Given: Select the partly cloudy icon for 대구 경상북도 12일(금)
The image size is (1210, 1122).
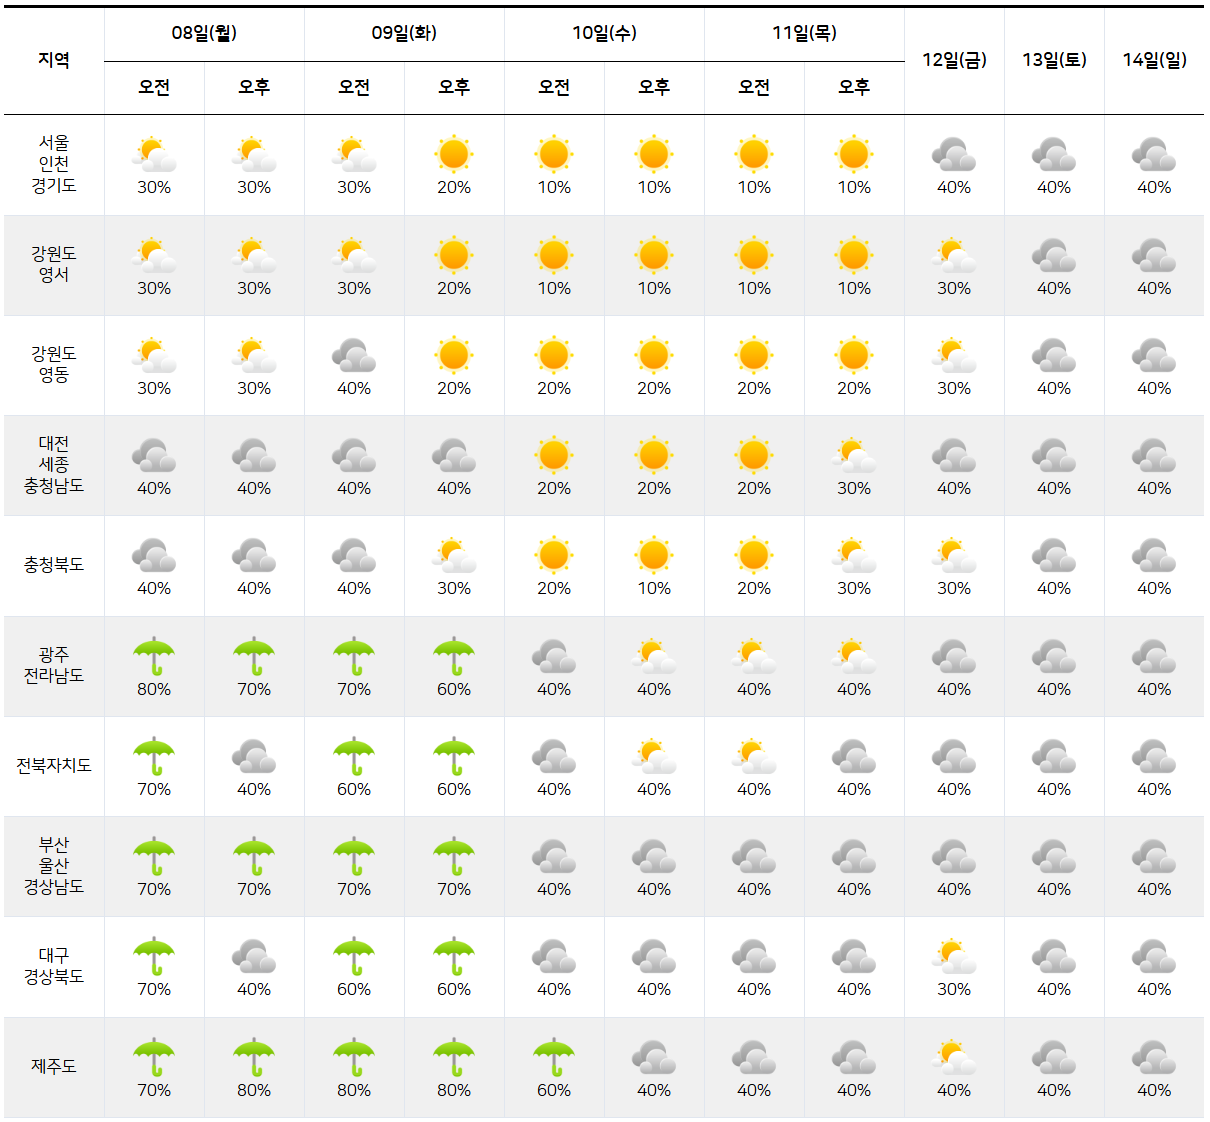Looking at the screenshot, I should [954, 956].
